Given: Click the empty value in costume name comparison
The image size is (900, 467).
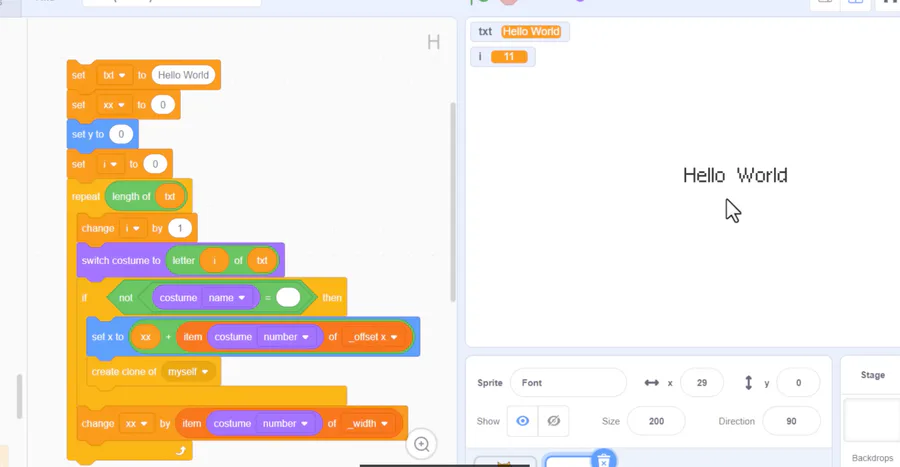Looking at the screenshot, I should coord(288,298).
